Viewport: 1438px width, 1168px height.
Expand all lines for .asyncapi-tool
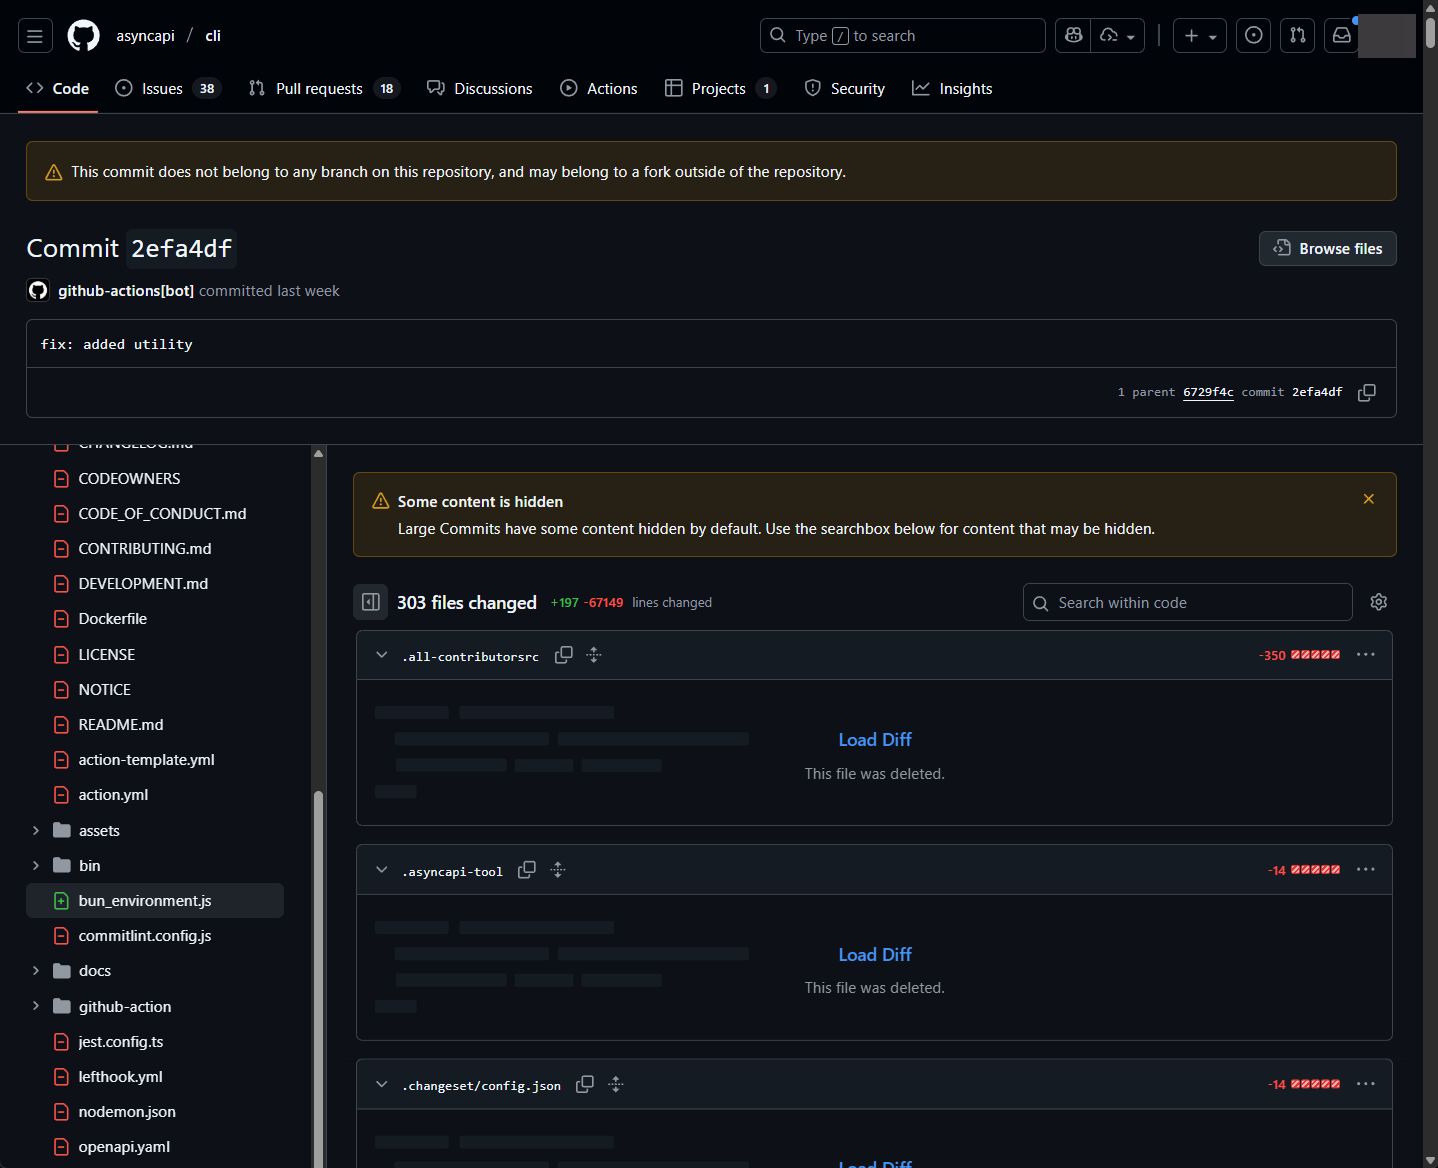558,870
